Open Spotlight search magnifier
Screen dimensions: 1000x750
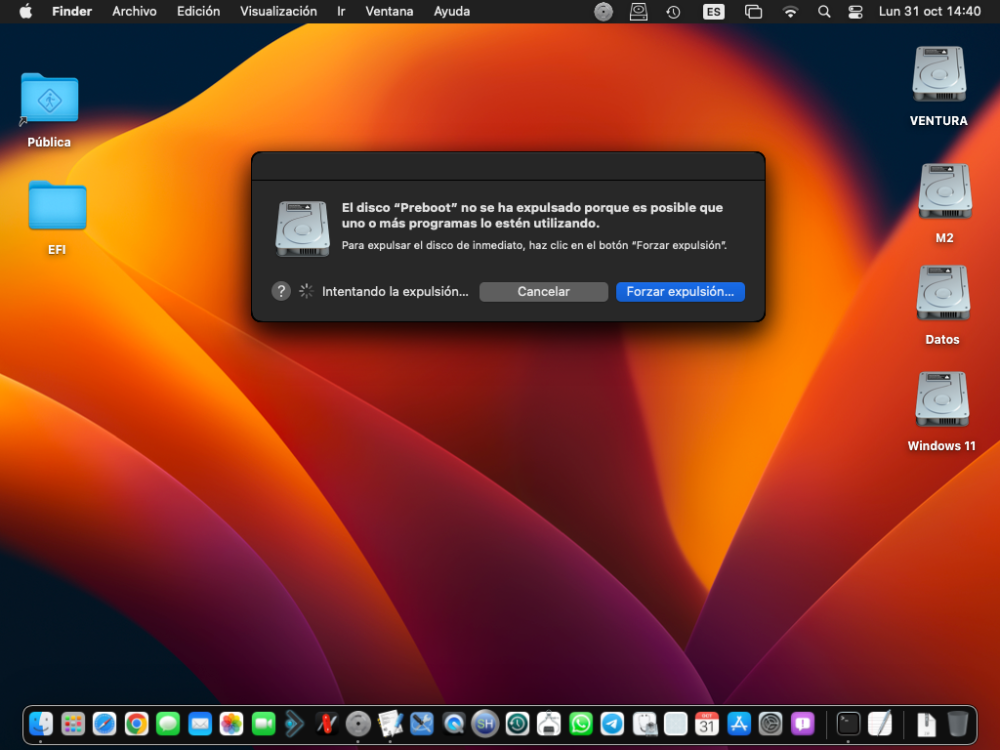(x=824, y=11)
